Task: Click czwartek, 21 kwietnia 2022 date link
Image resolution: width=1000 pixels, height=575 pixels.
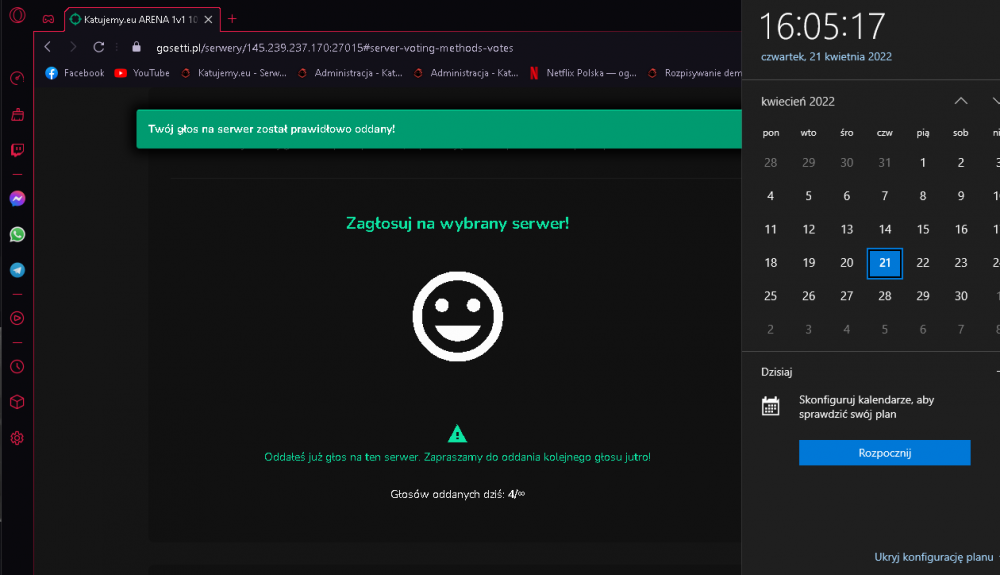Action: click(827, 57)
